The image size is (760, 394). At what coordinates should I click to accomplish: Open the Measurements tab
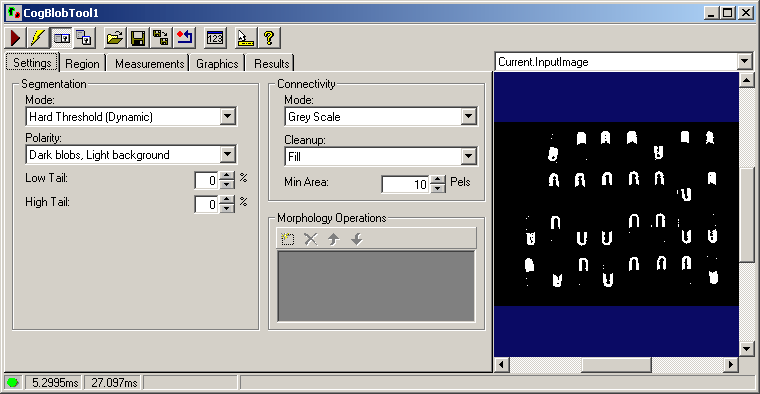149,63
